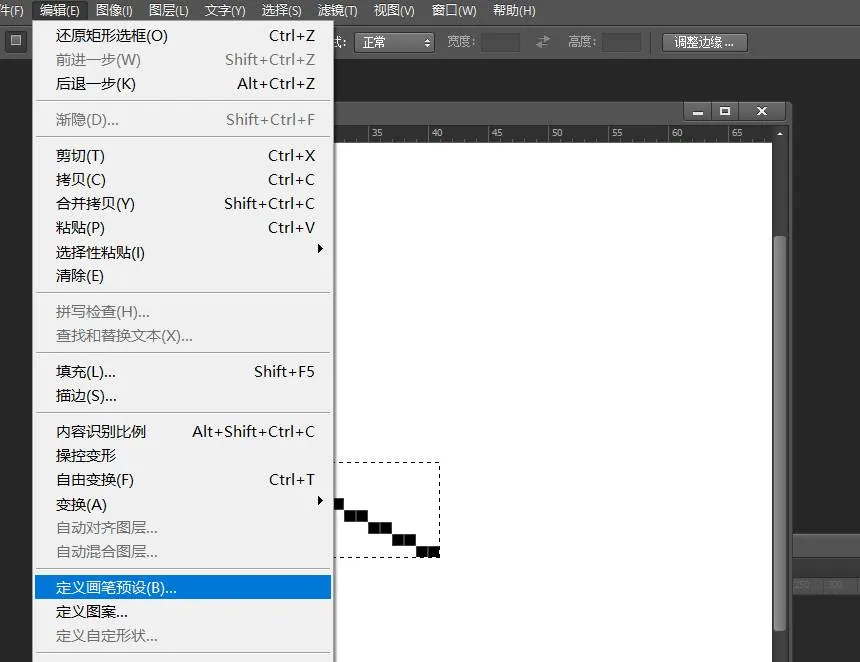Image resolution: width=860 pixels, height=662 pixels.
Task: Select 拷贝 menu item
Action: pyautogui.click(x=183, y=180)
